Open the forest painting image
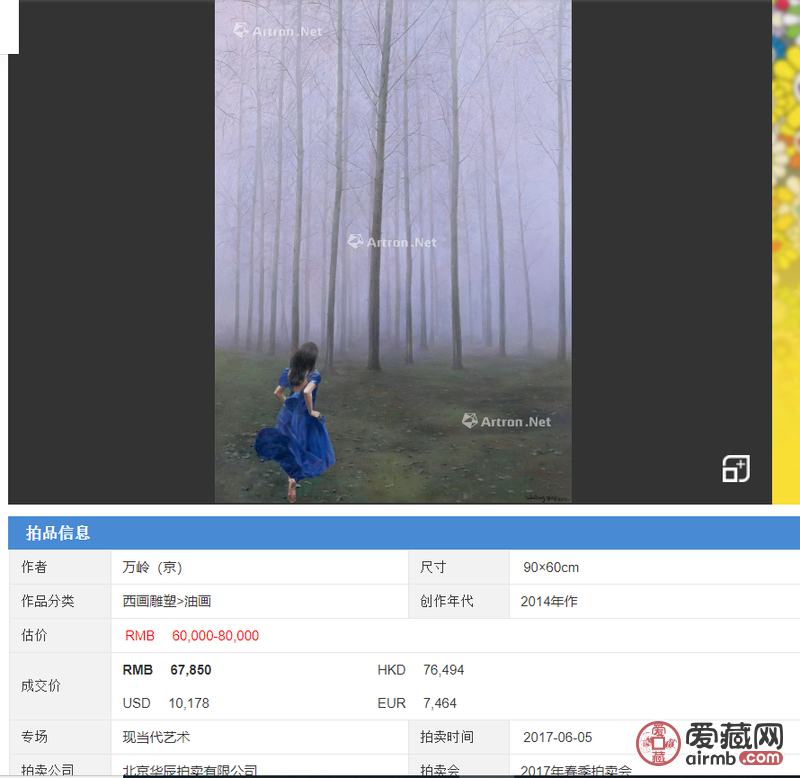 click(x=393, y=251)
